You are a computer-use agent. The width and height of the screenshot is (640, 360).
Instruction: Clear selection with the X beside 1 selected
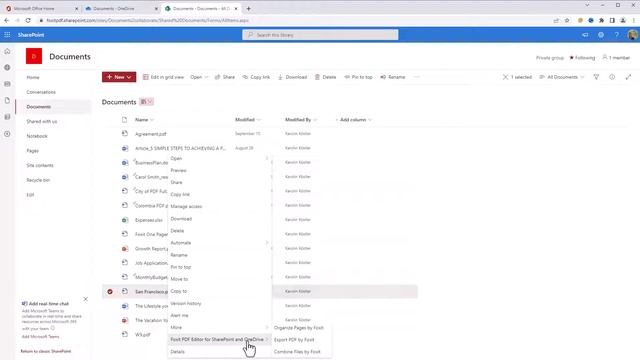click(x=505, y=77)
